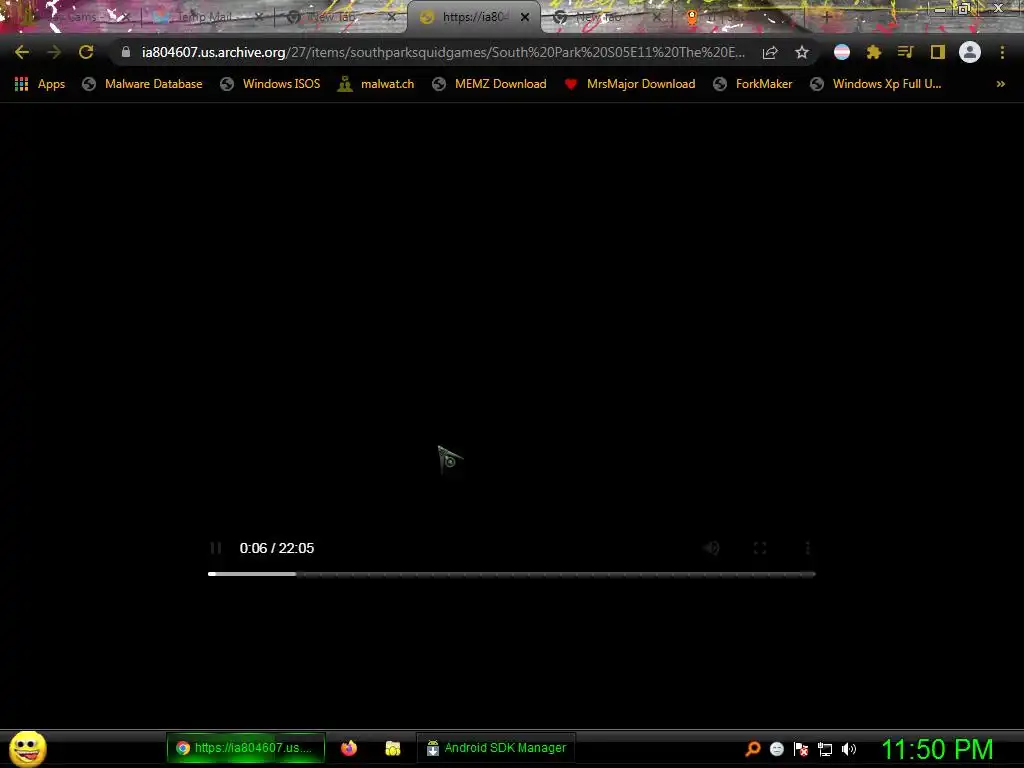Open the video player's more options menu

(x=808, y=548)
